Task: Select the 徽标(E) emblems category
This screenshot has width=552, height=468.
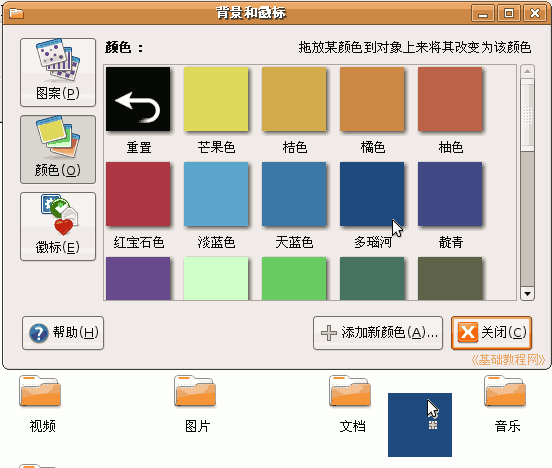Action: point(58,226)
